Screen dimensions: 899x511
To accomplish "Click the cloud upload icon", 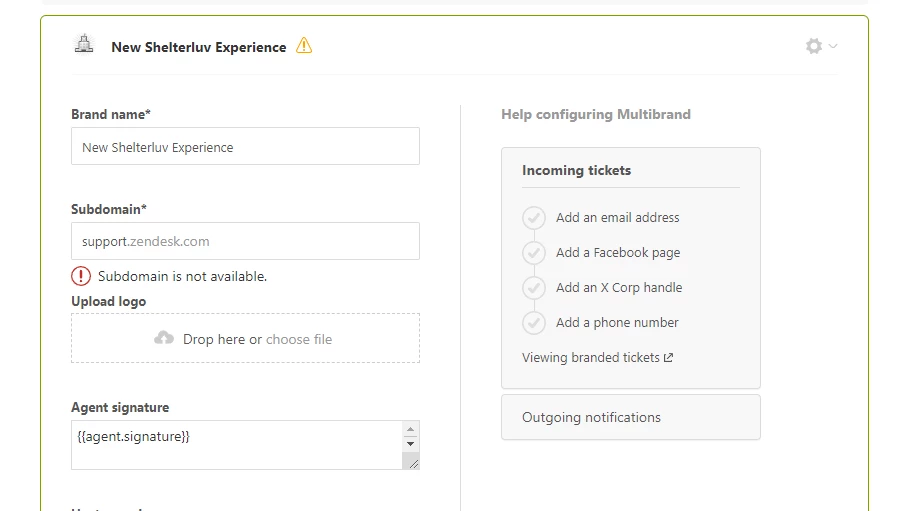I will (164, 339).
